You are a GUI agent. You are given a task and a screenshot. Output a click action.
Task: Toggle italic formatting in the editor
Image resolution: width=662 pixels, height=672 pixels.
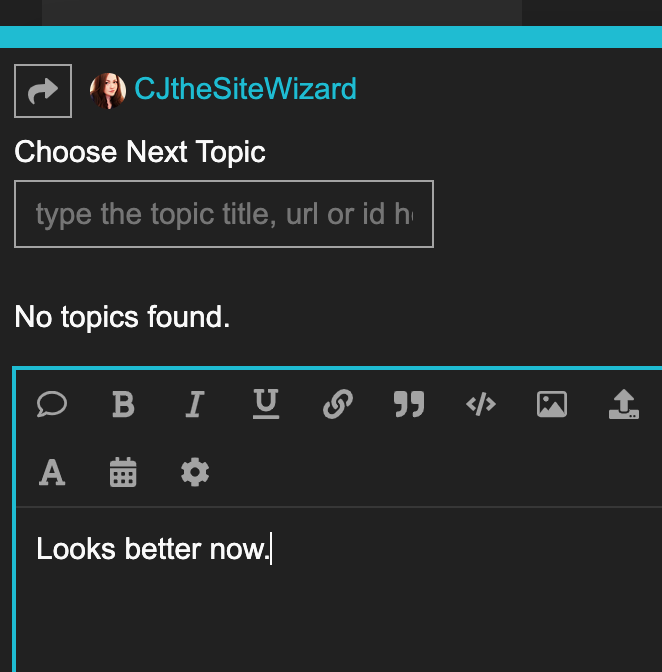195,404
